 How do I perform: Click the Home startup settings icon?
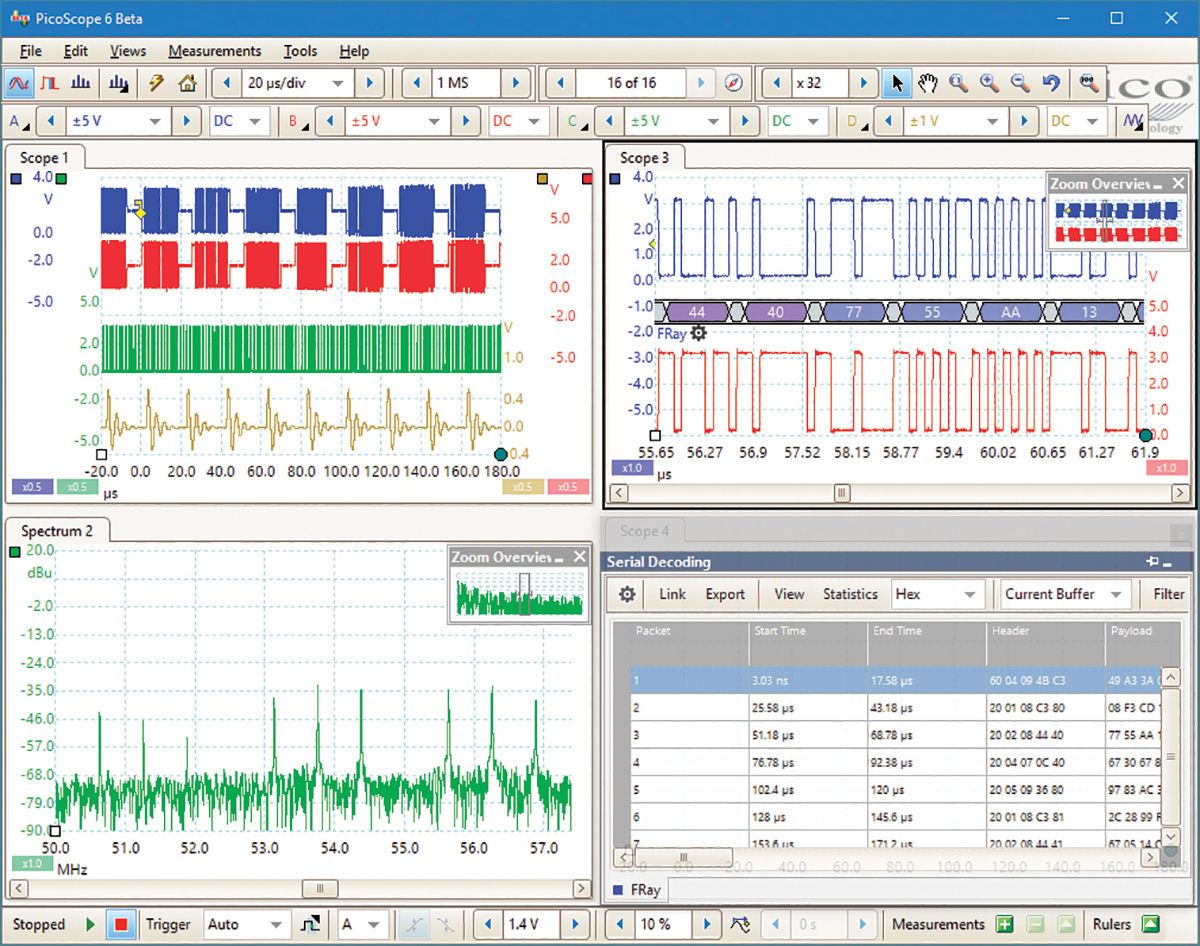[187, 83]
